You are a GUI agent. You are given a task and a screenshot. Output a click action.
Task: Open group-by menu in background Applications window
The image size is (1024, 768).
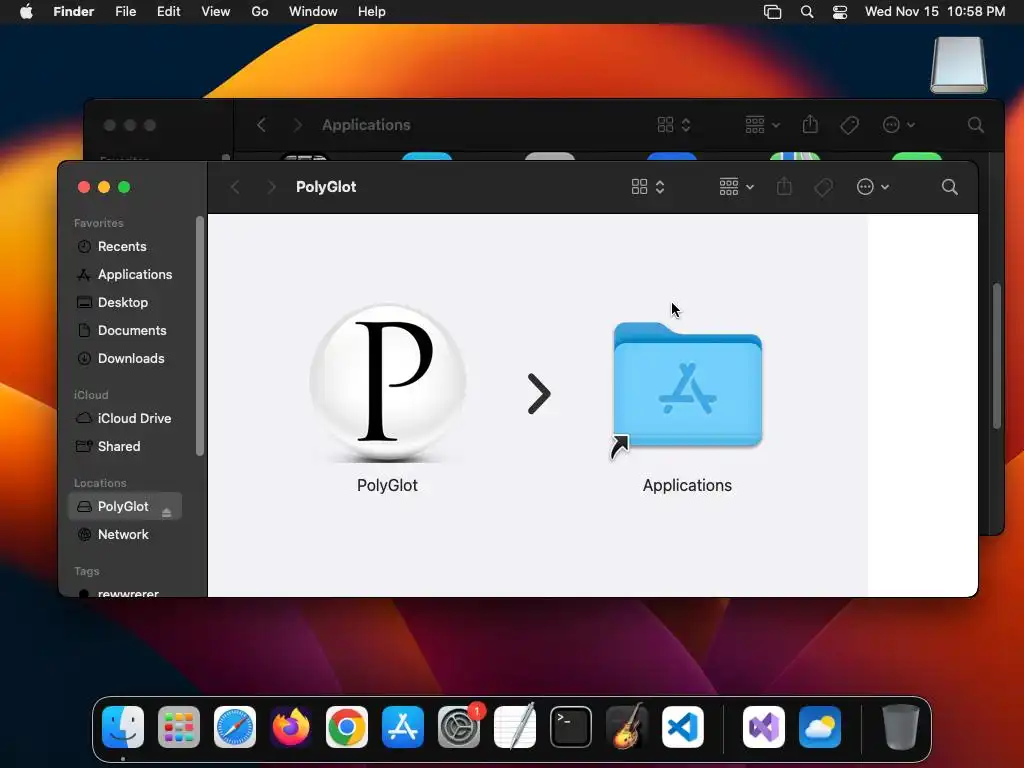pos(762,125)
